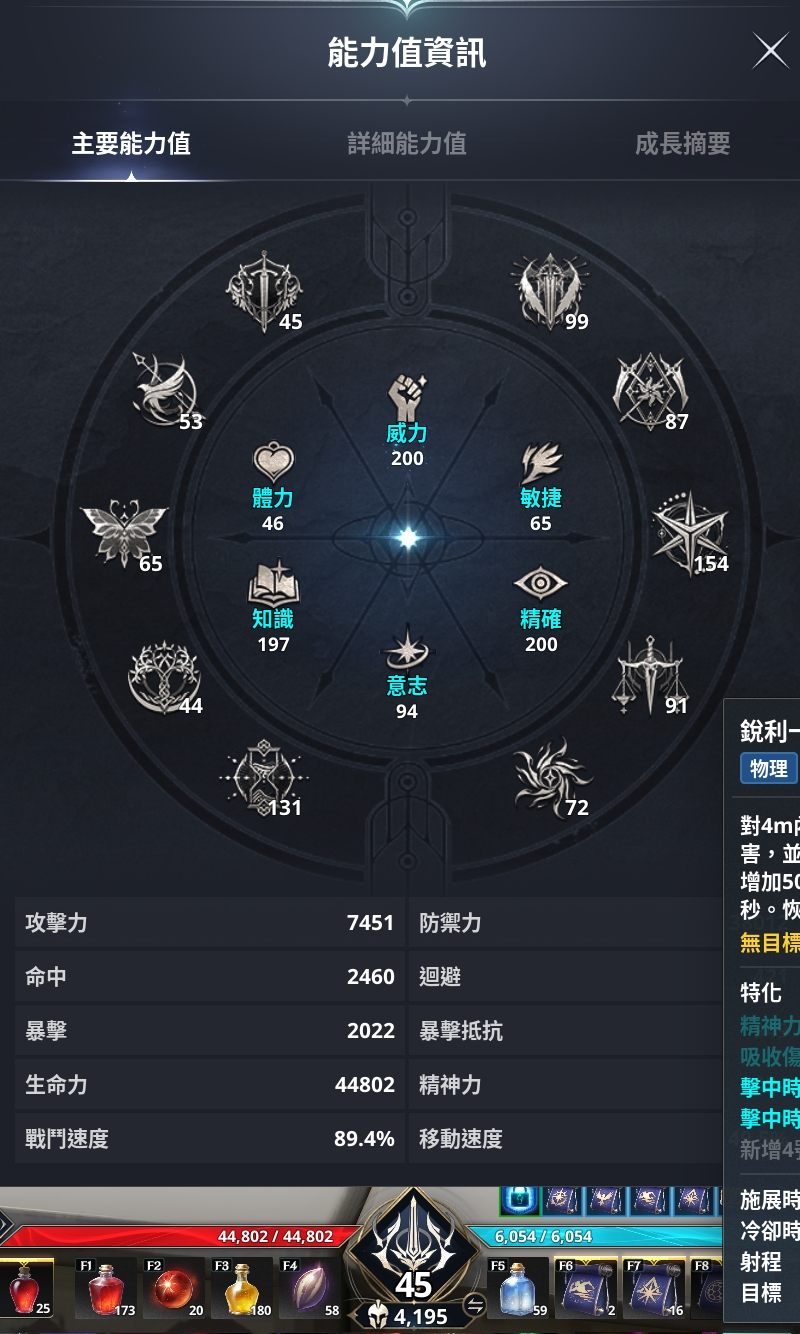
Task: Select the 體力 heart icon
Action: tap(273, 462)
